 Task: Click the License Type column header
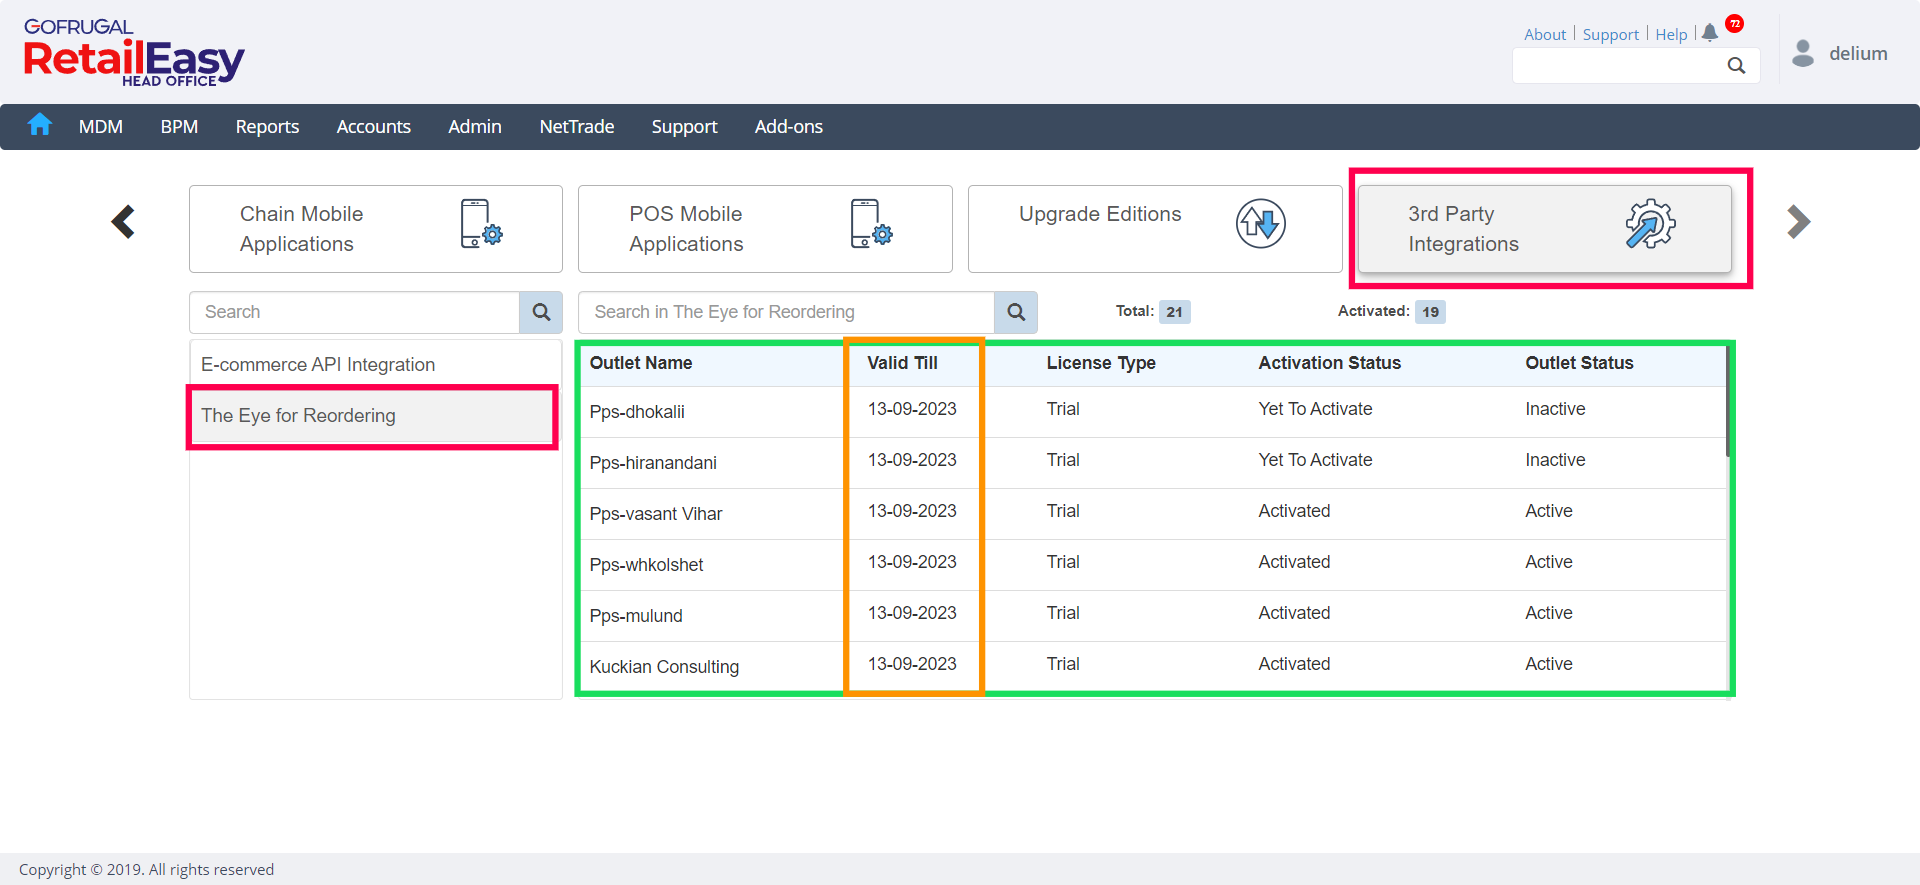click(x=1101, y=363)
